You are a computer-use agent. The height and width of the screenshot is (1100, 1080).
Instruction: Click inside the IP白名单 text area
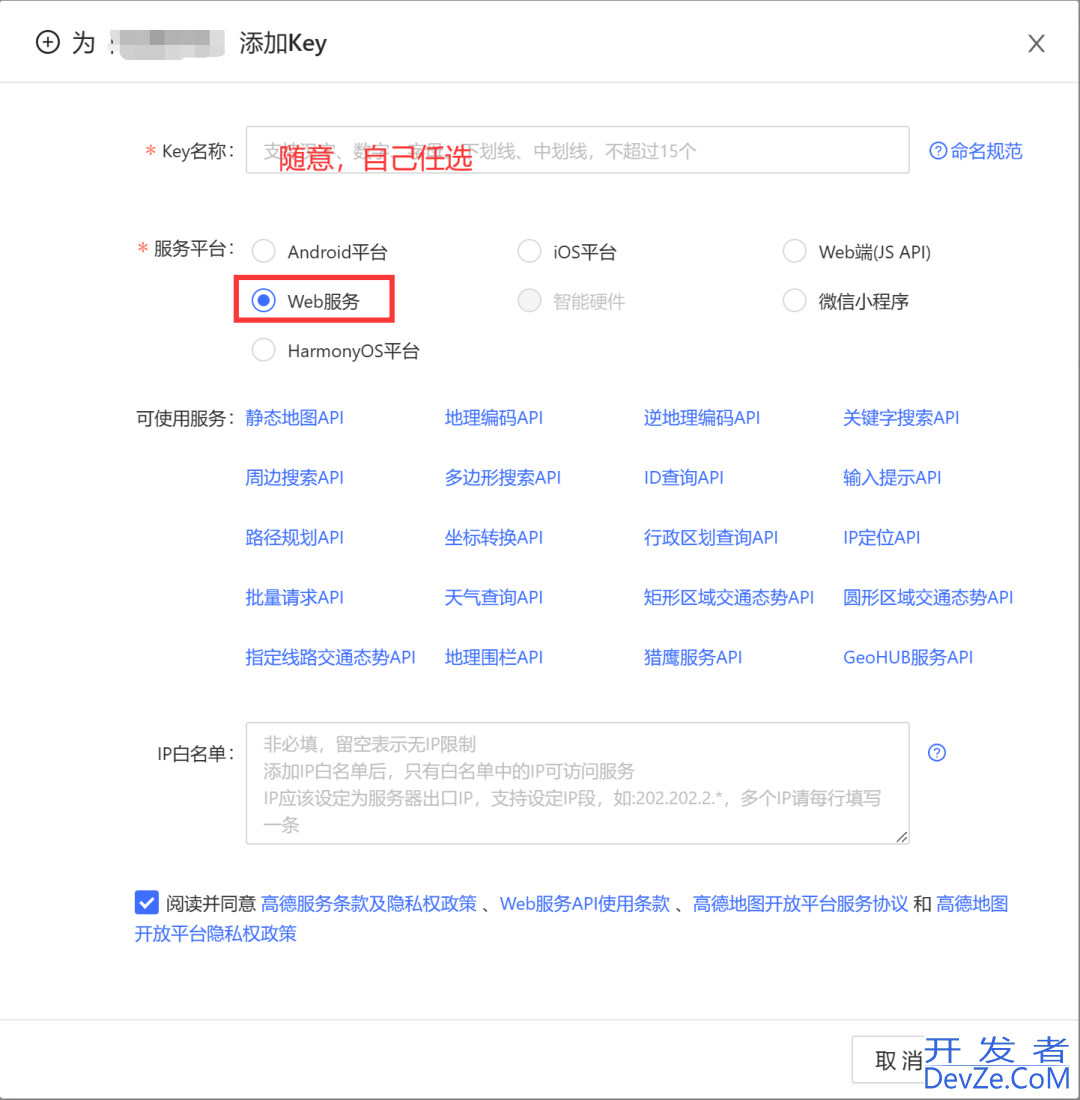578,783
